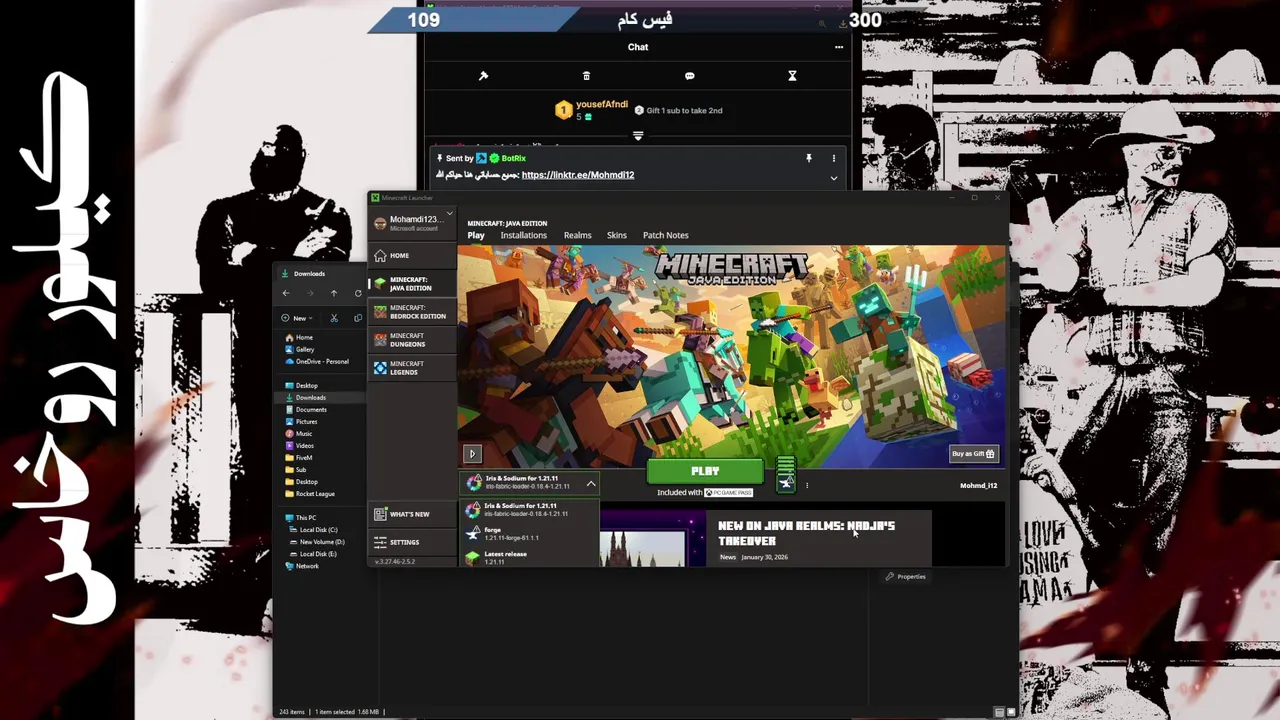The height and width of the screenshot is (720, 1280).
Task: Click yousefAfndi in gift leaderboard
Action: coord(602,105)
